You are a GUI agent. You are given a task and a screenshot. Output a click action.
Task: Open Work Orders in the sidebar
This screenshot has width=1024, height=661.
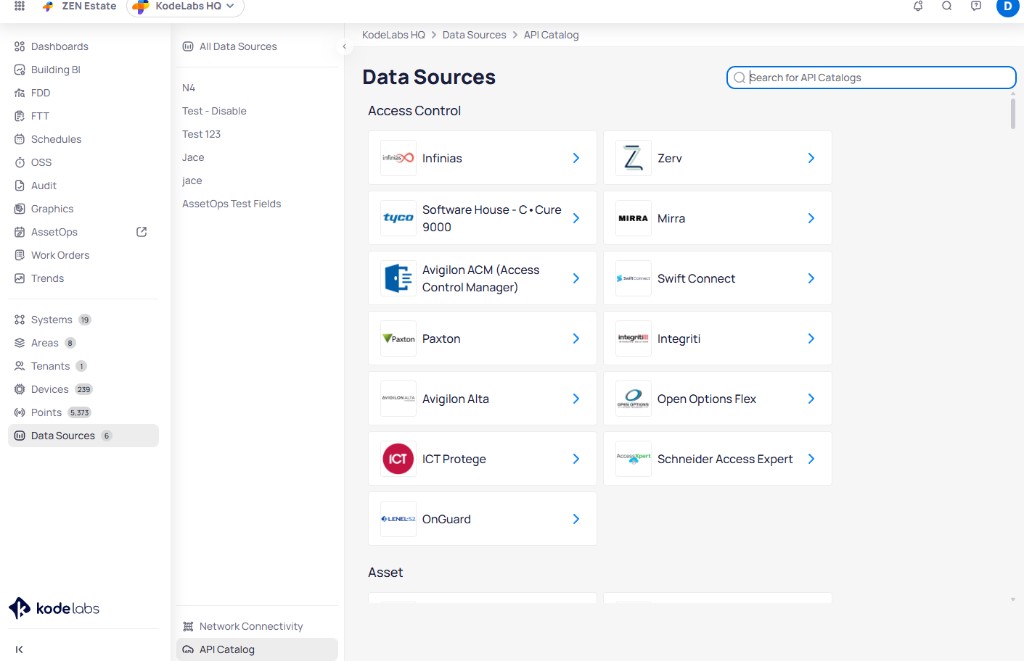(x=83, y=255)
